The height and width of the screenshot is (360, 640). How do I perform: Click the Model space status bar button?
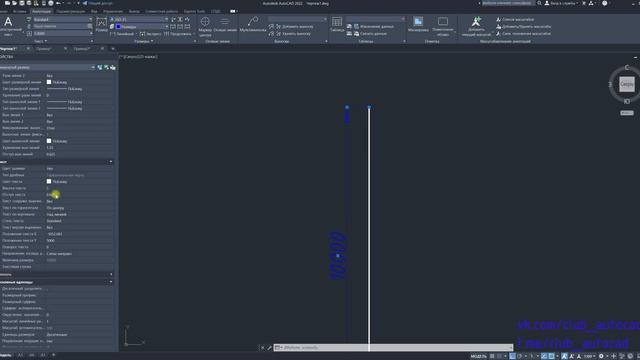(x=478, y=356)
